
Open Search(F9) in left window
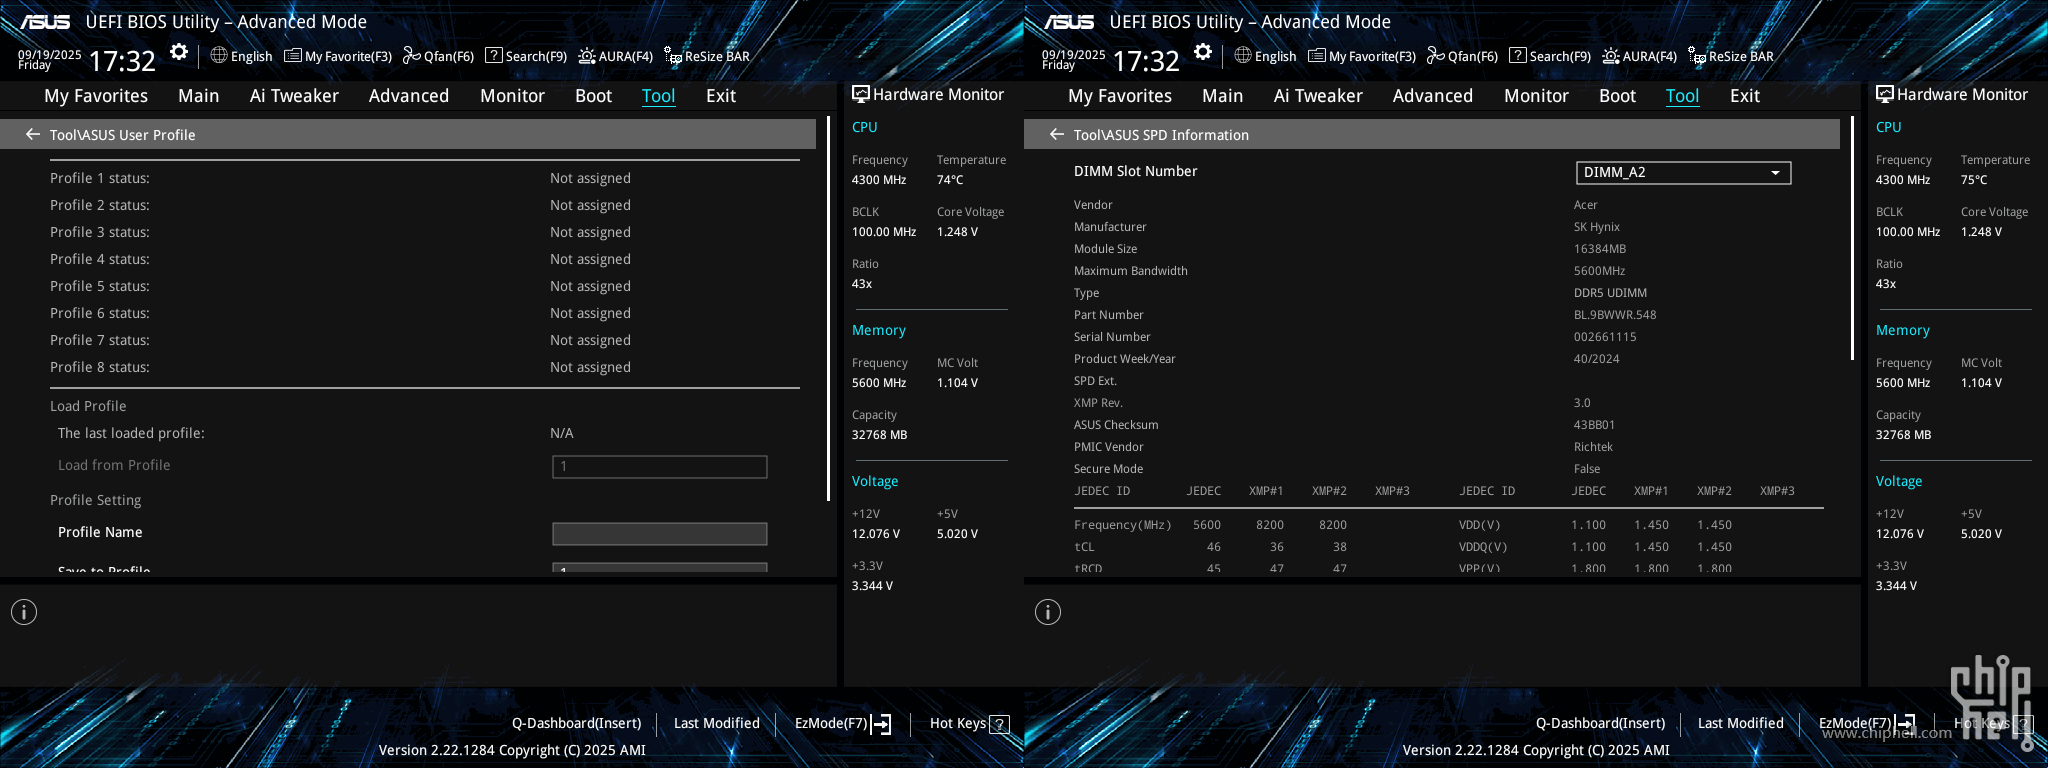click(526, 56)
